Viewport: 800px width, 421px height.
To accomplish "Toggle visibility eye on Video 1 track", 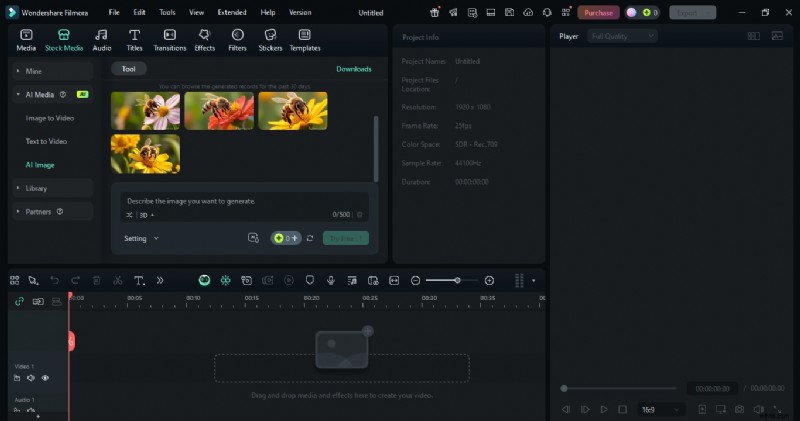I will click(x=45, y=378).
